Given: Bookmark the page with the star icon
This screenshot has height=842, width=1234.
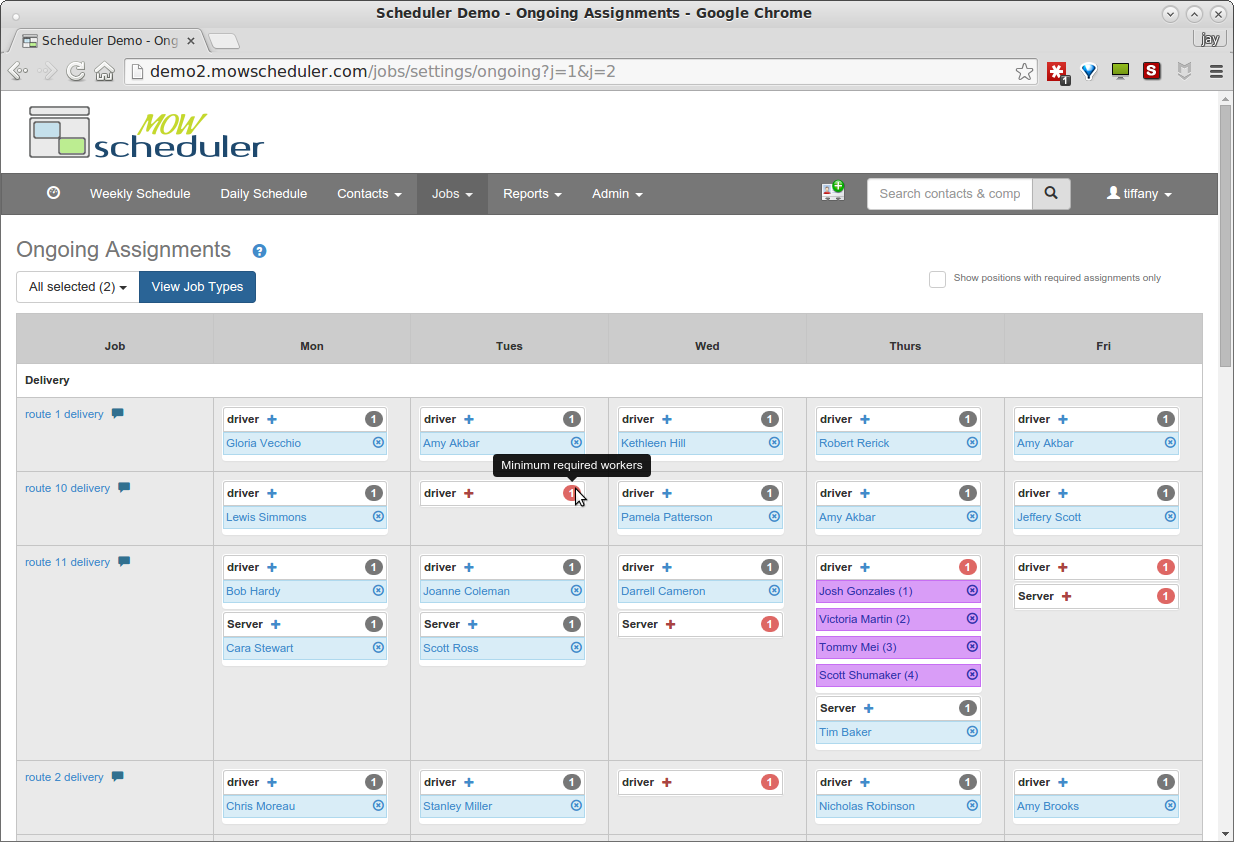Looking at the screenshot, I should [1024, 72].
